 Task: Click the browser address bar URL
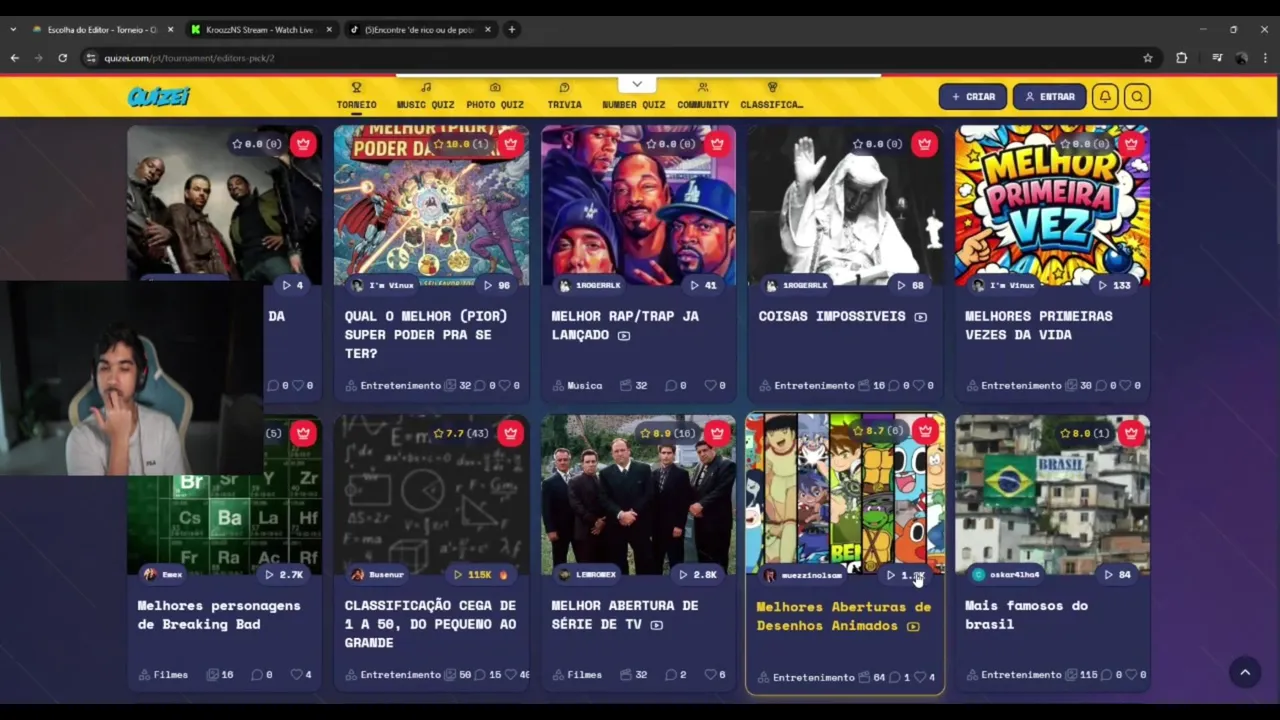tap(189, 58)
